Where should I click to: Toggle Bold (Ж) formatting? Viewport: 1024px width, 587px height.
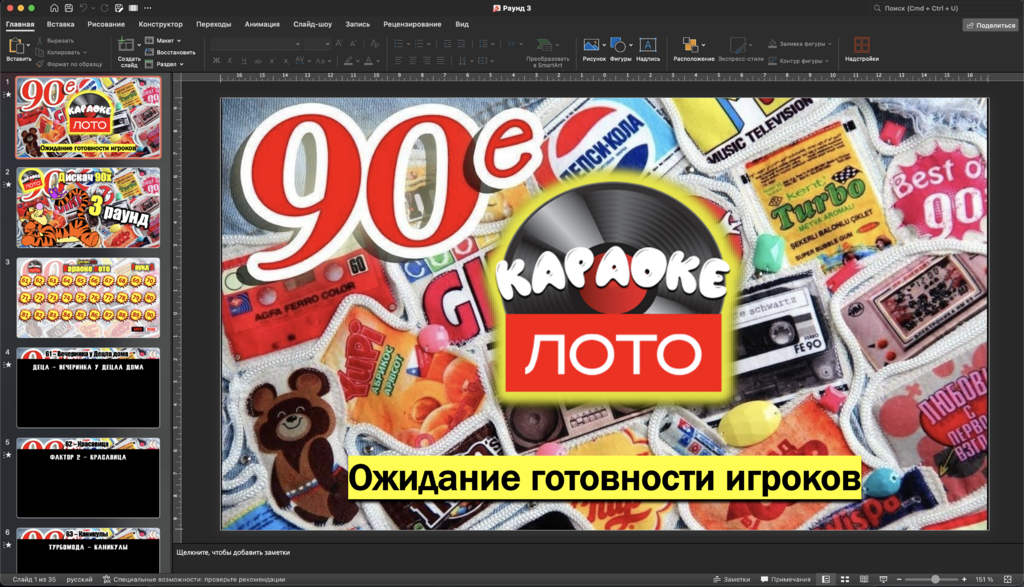(x=216, y=61)
